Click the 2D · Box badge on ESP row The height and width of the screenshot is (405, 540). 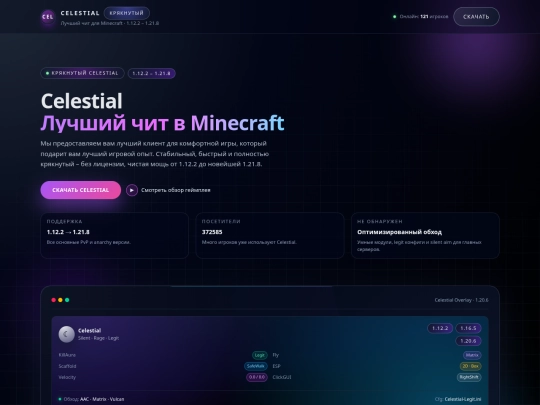[x=470, y=366]
